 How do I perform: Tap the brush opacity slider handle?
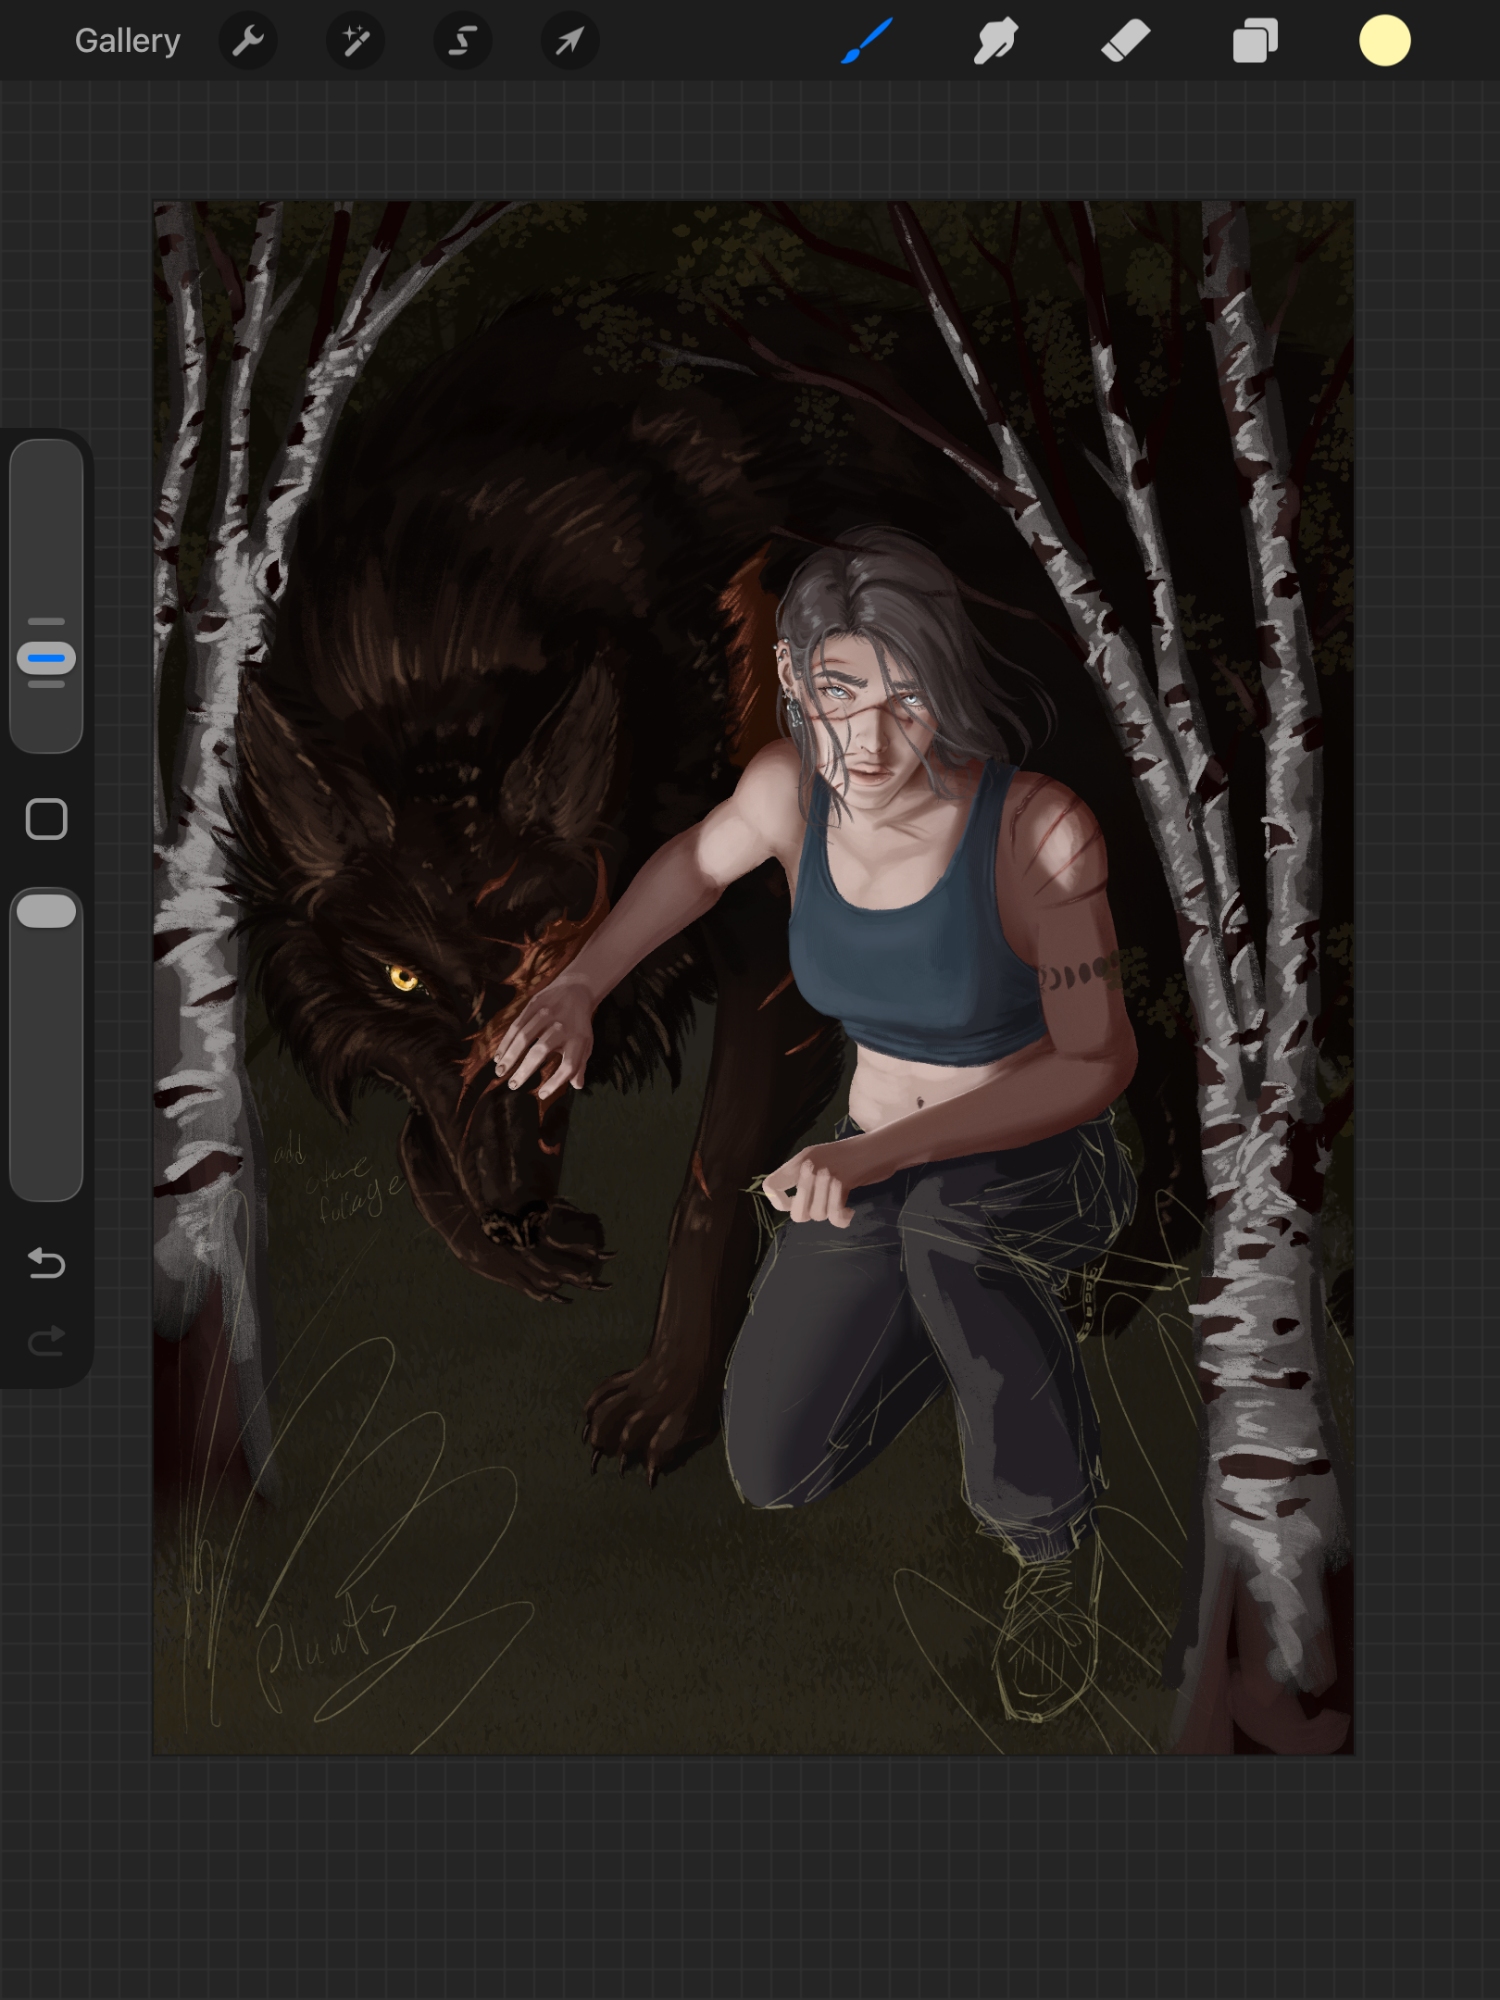46,911
